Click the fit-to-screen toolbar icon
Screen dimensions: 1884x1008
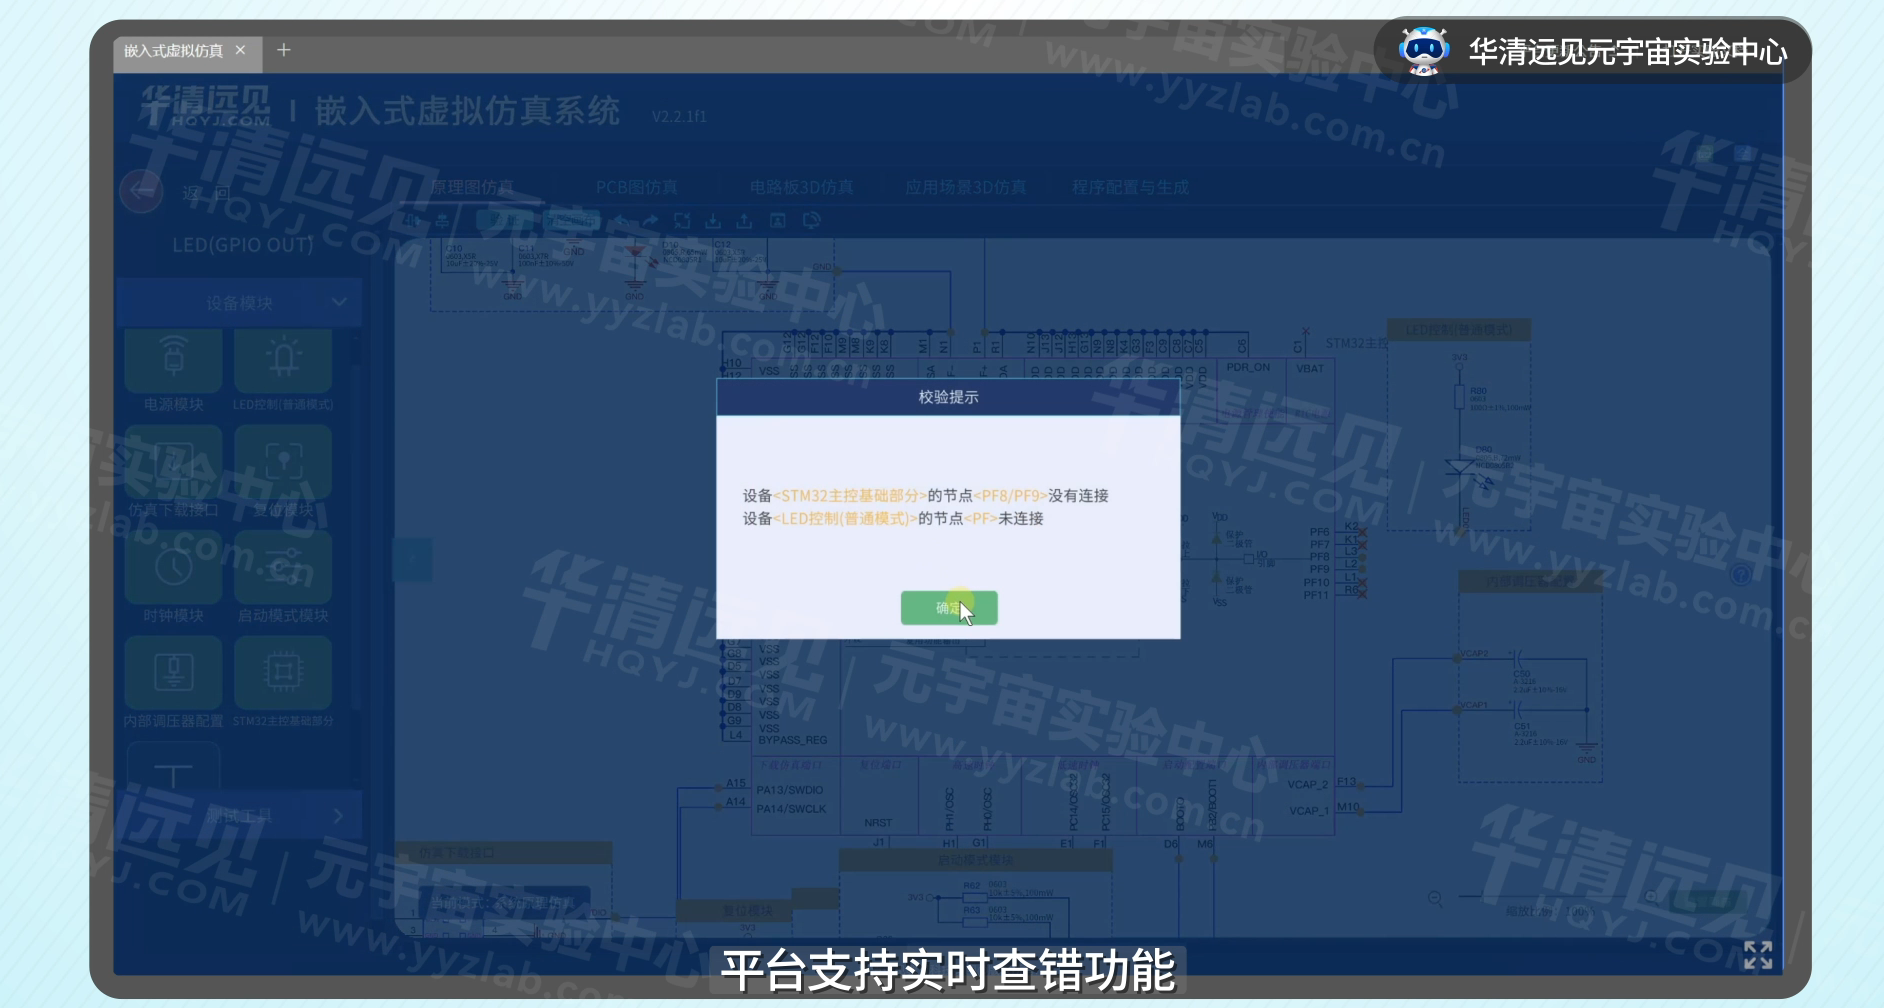[682, 221]
